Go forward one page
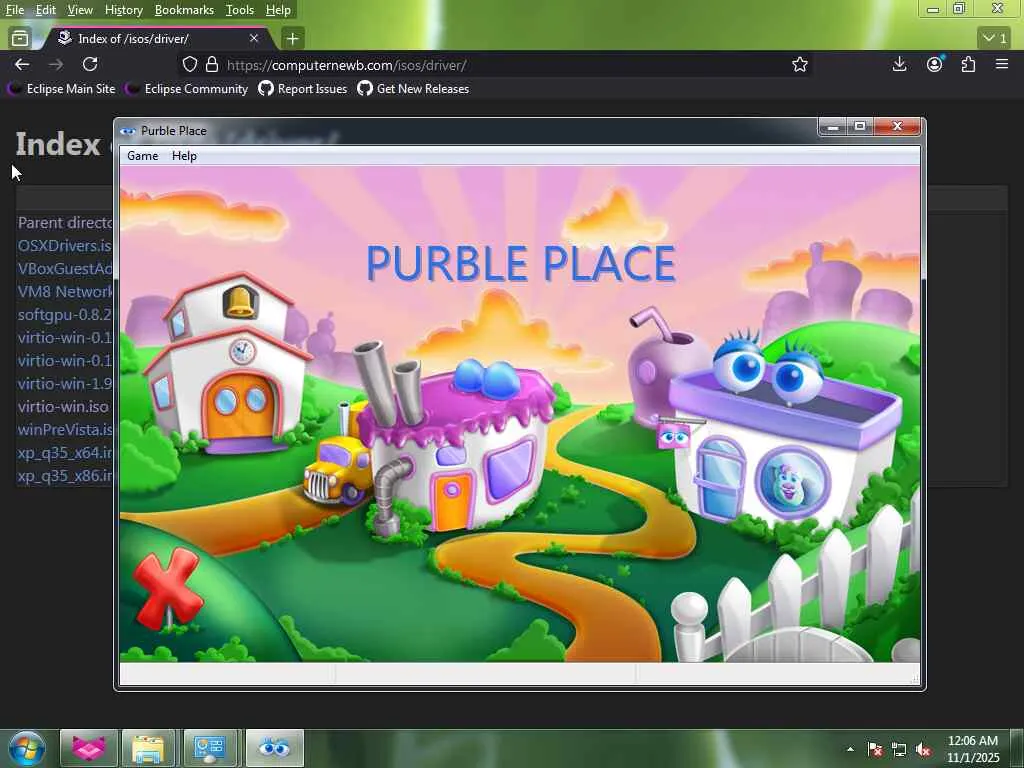Screen dimensions: 1024x768 point(56,64)
